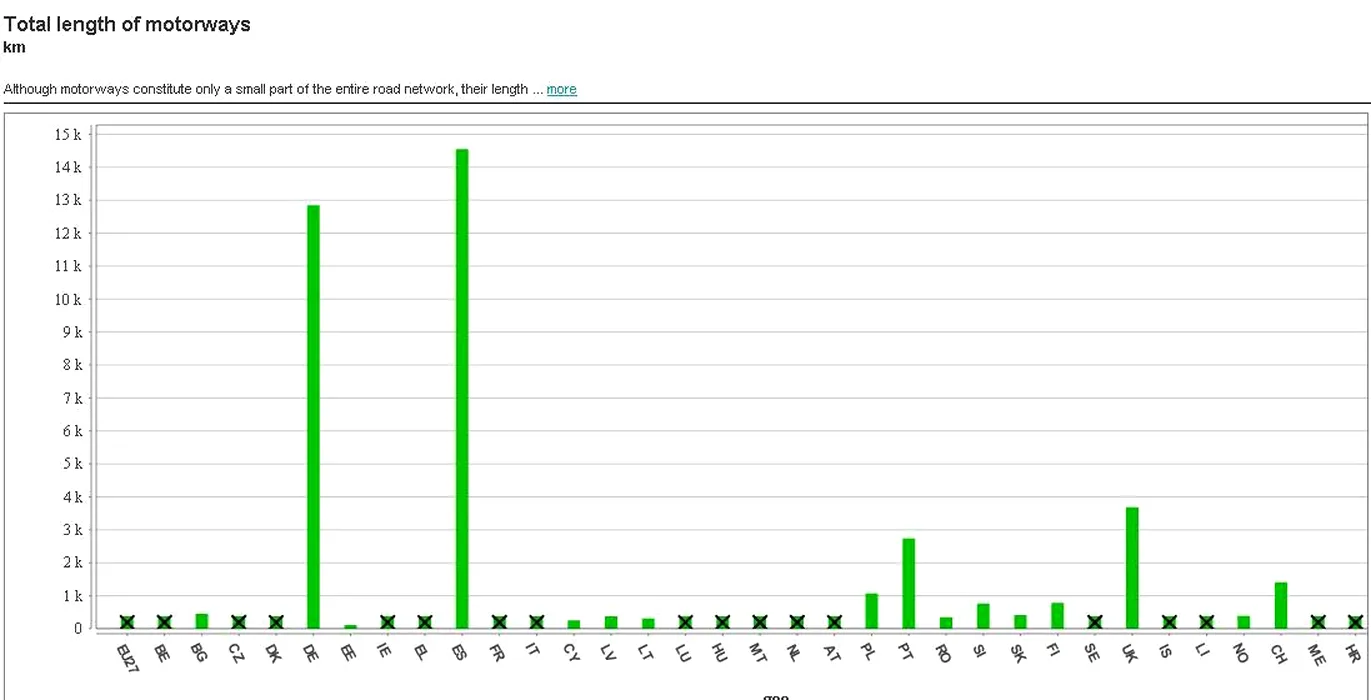Select the X marker above HR
The height and width of the screenshot is (700, 1371).
[1355, 622]
